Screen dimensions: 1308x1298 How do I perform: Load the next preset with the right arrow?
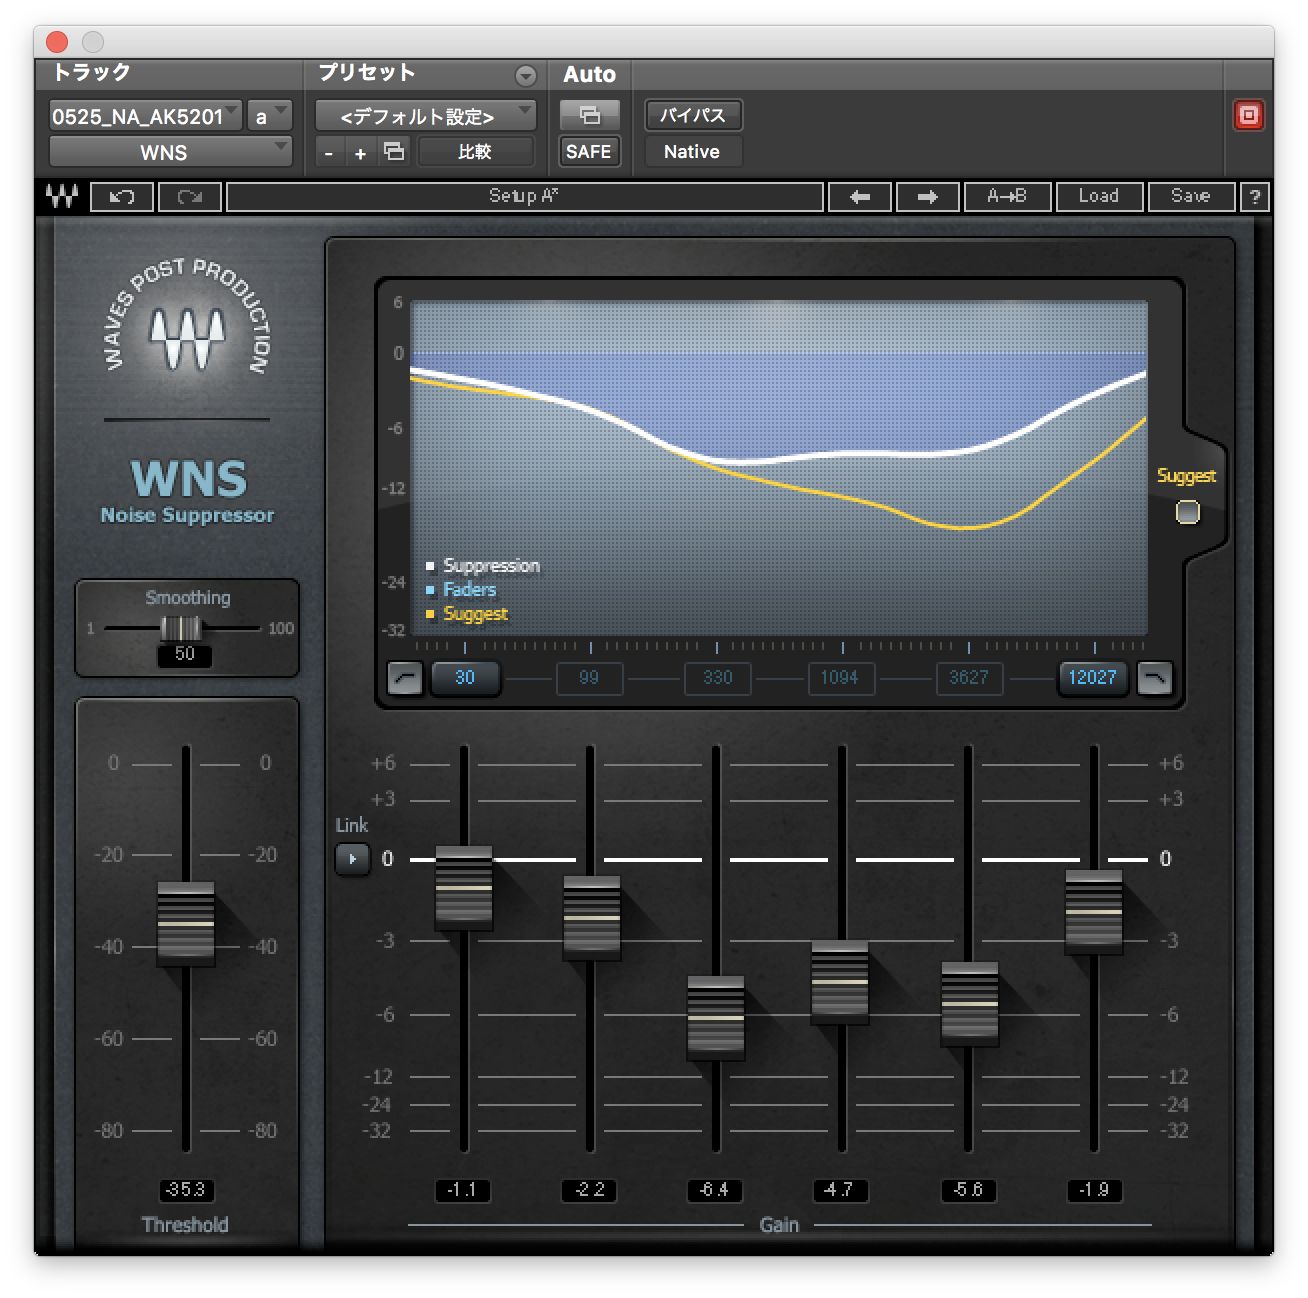pos(927,197)
